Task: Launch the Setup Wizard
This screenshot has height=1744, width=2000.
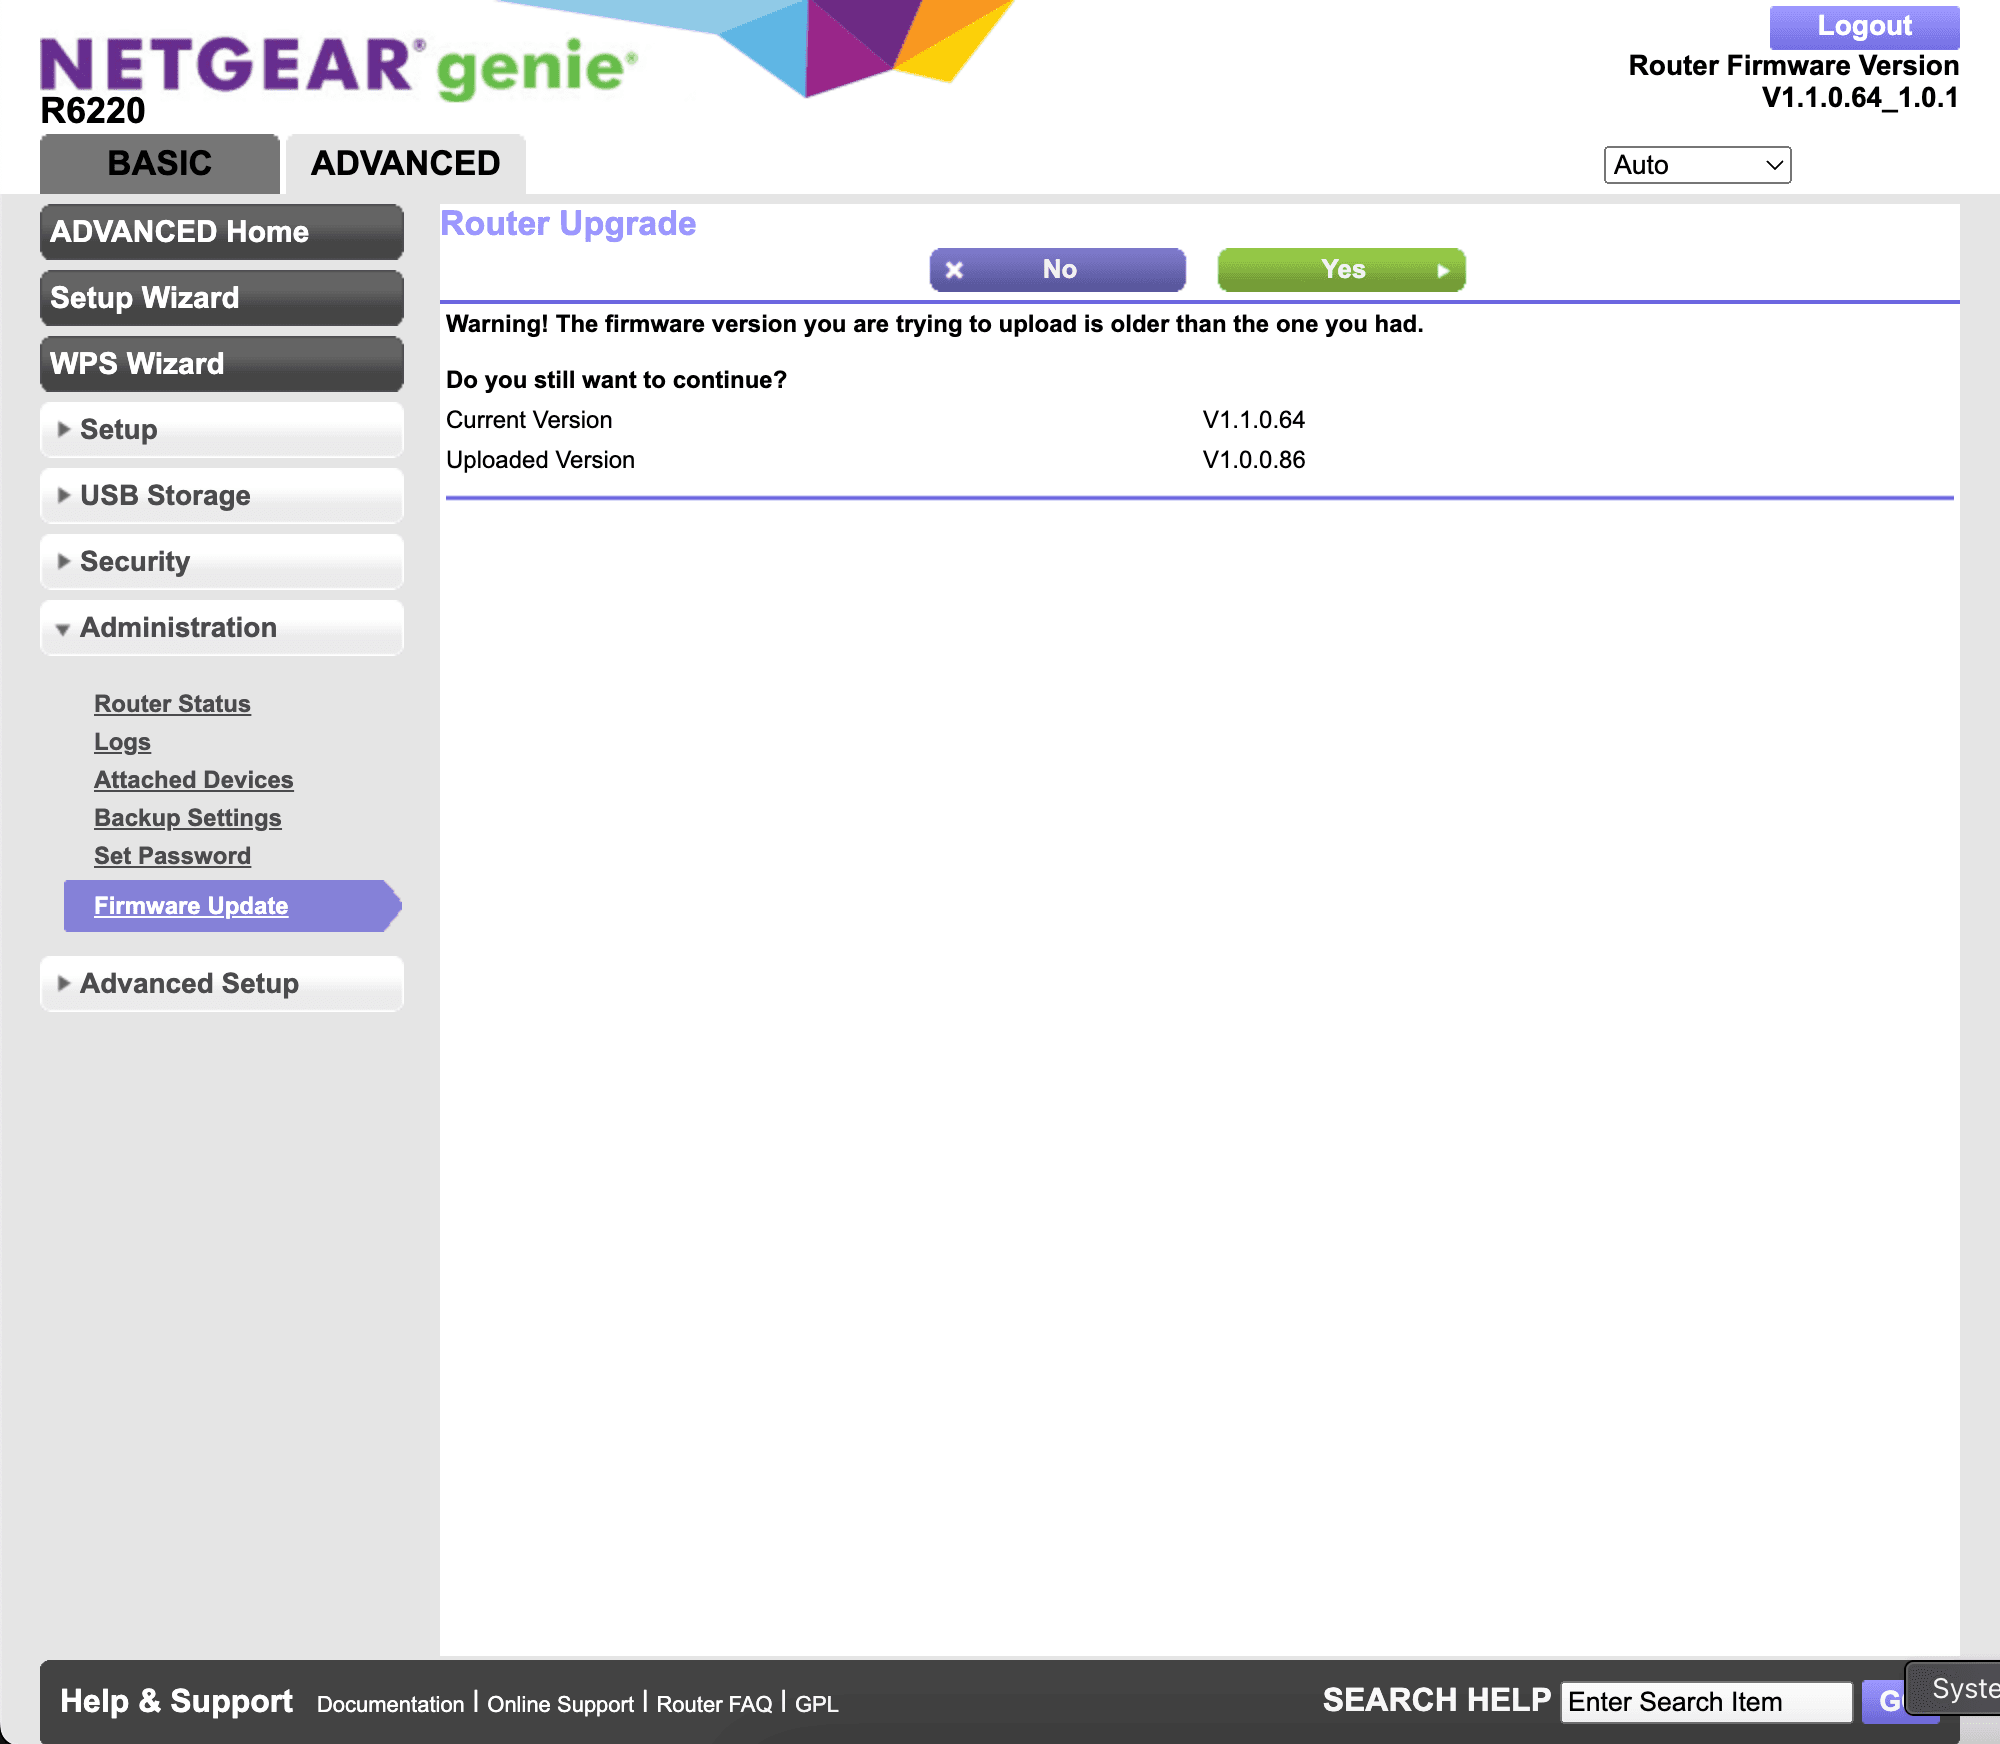Action: [x=222, y=298]
